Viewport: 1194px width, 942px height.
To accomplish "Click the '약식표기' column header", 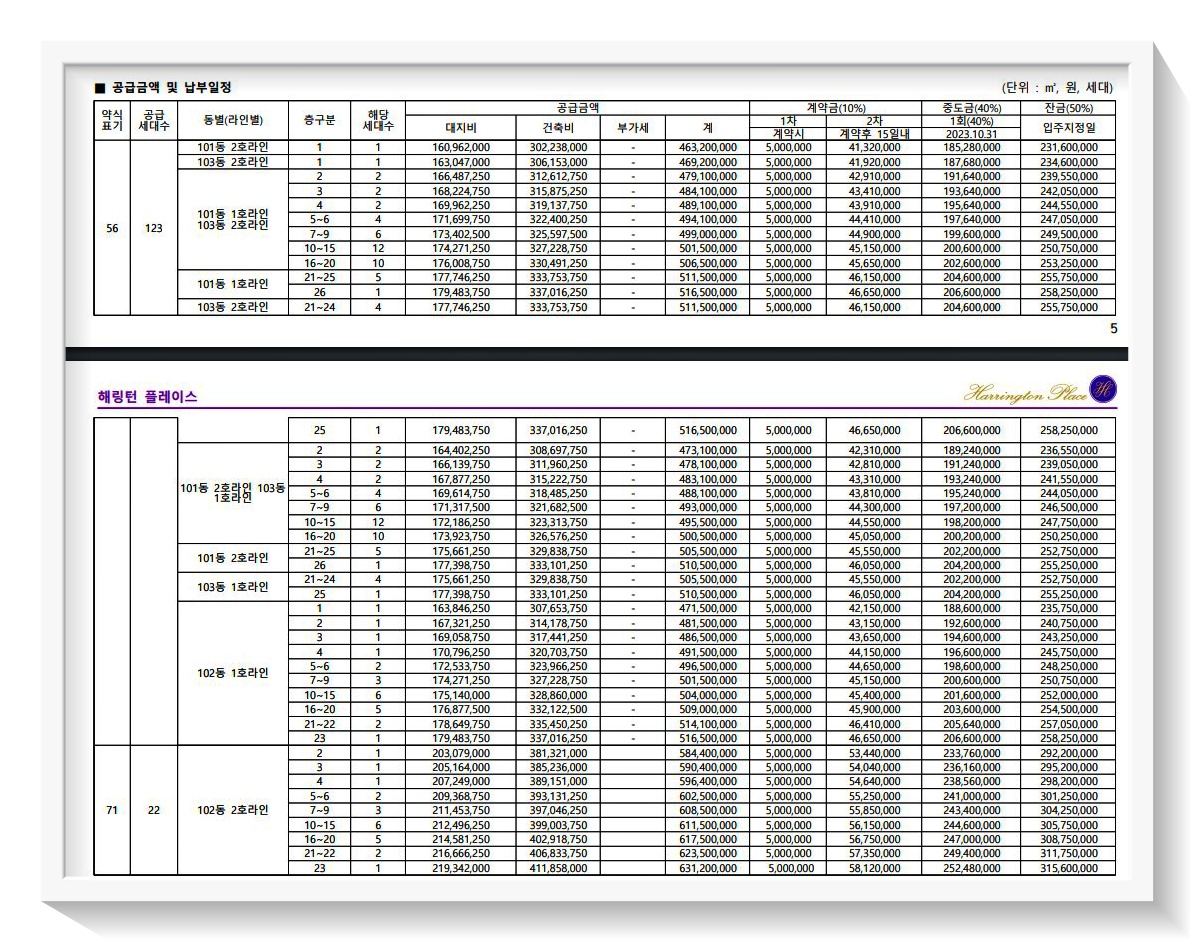I will pyautogui.click(x=112, y=120).
